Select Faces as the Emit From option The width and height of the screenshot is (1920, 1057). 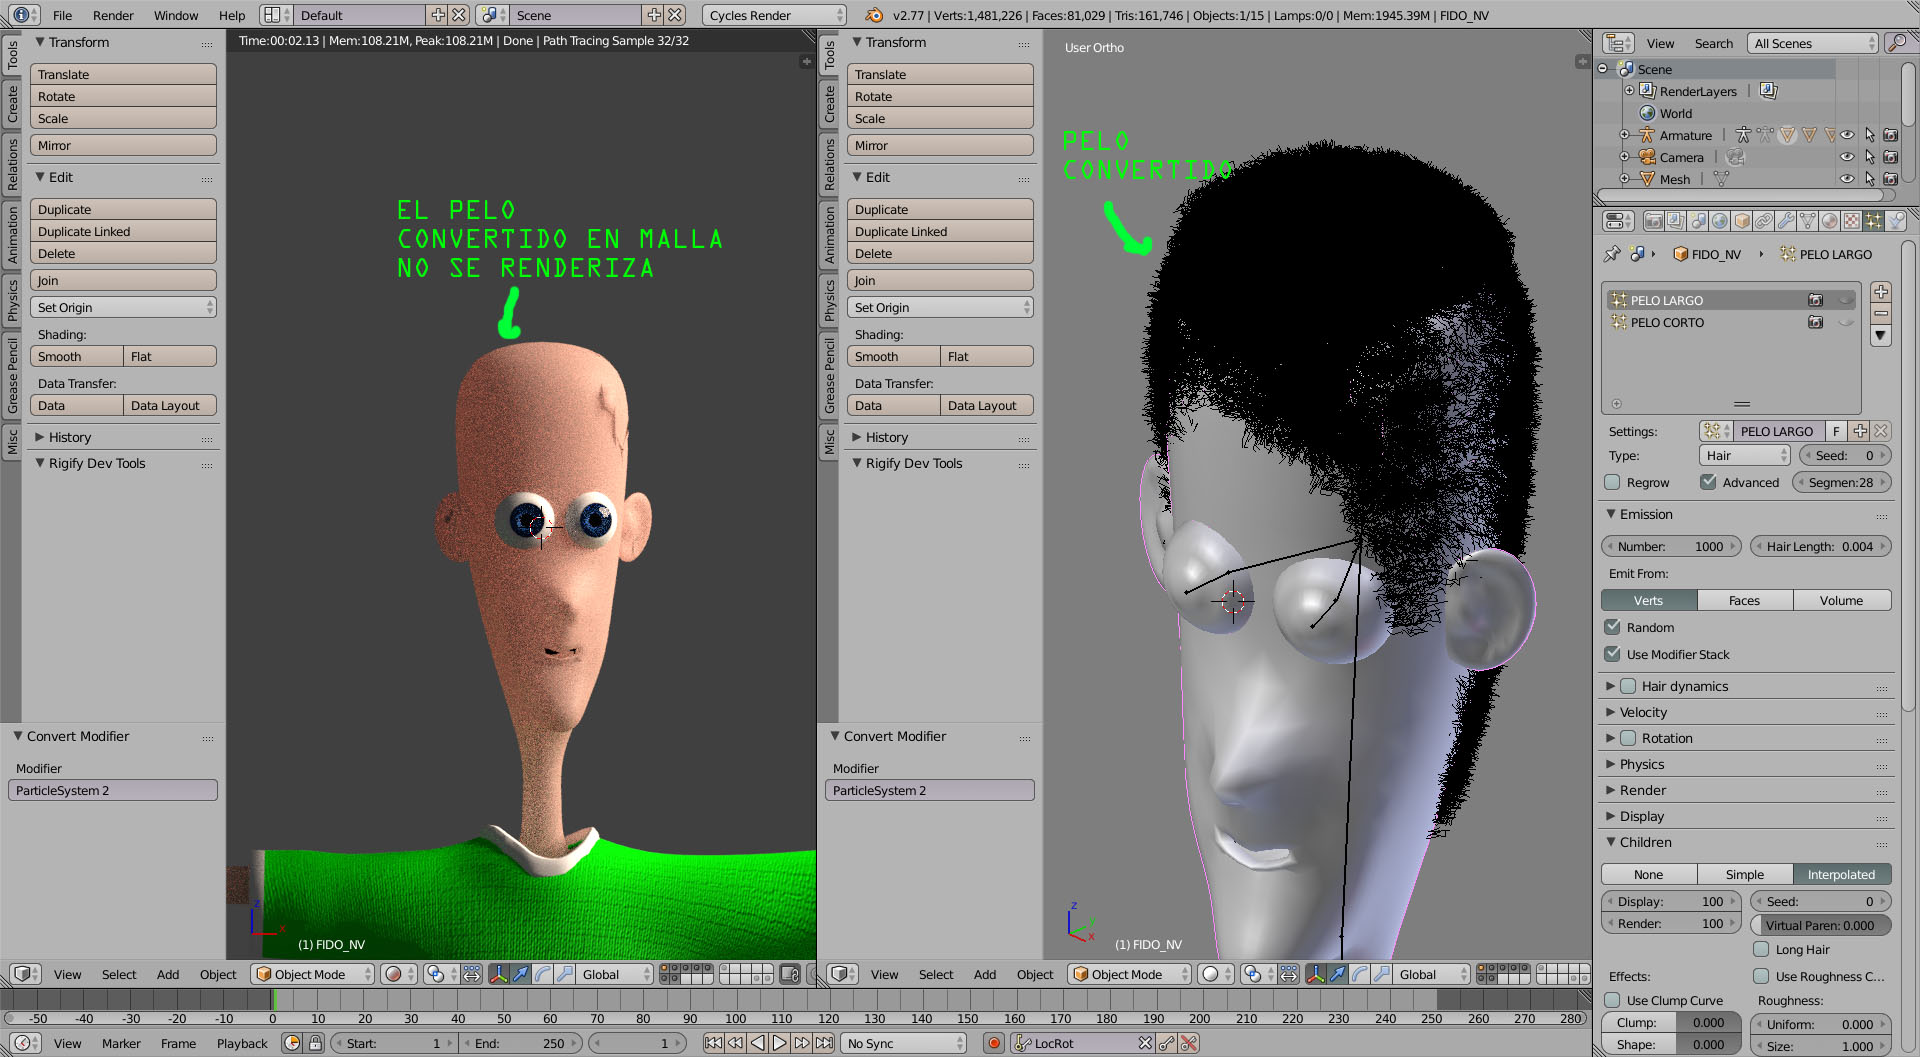pyautogui.click(x=1744, y=600)
